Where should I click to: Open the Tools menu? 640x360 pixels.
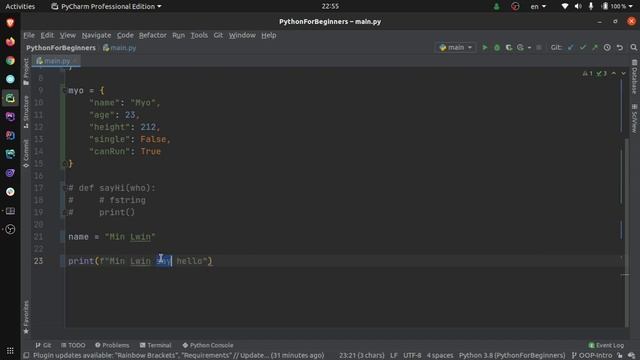(x=199, y=36)
